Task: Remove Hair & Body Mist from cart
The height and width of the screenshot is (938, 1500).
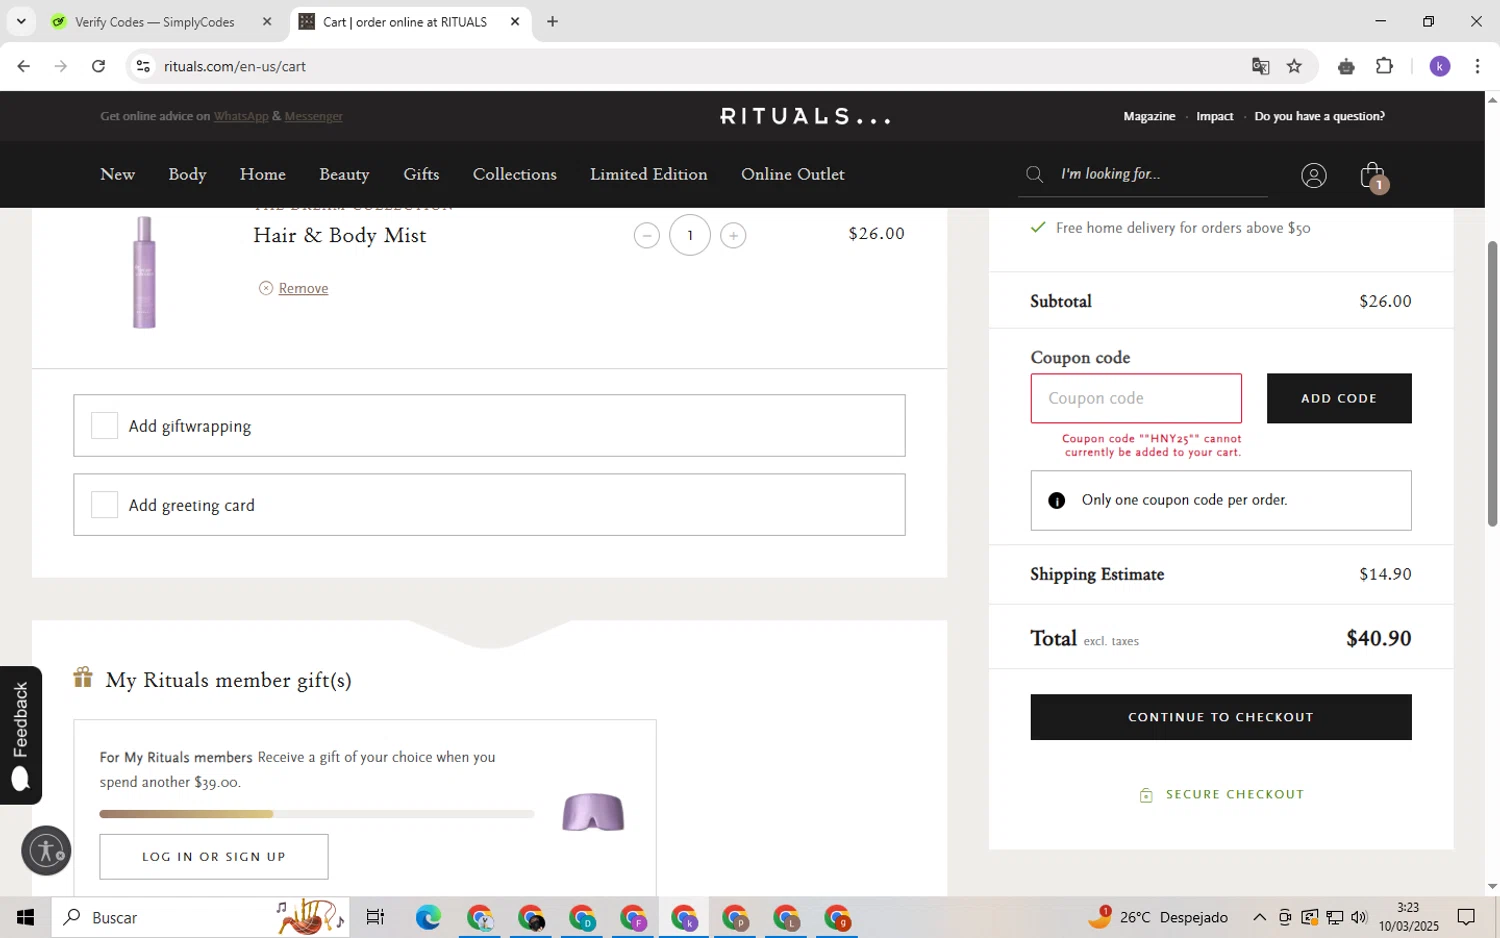Action: point(303,288)
